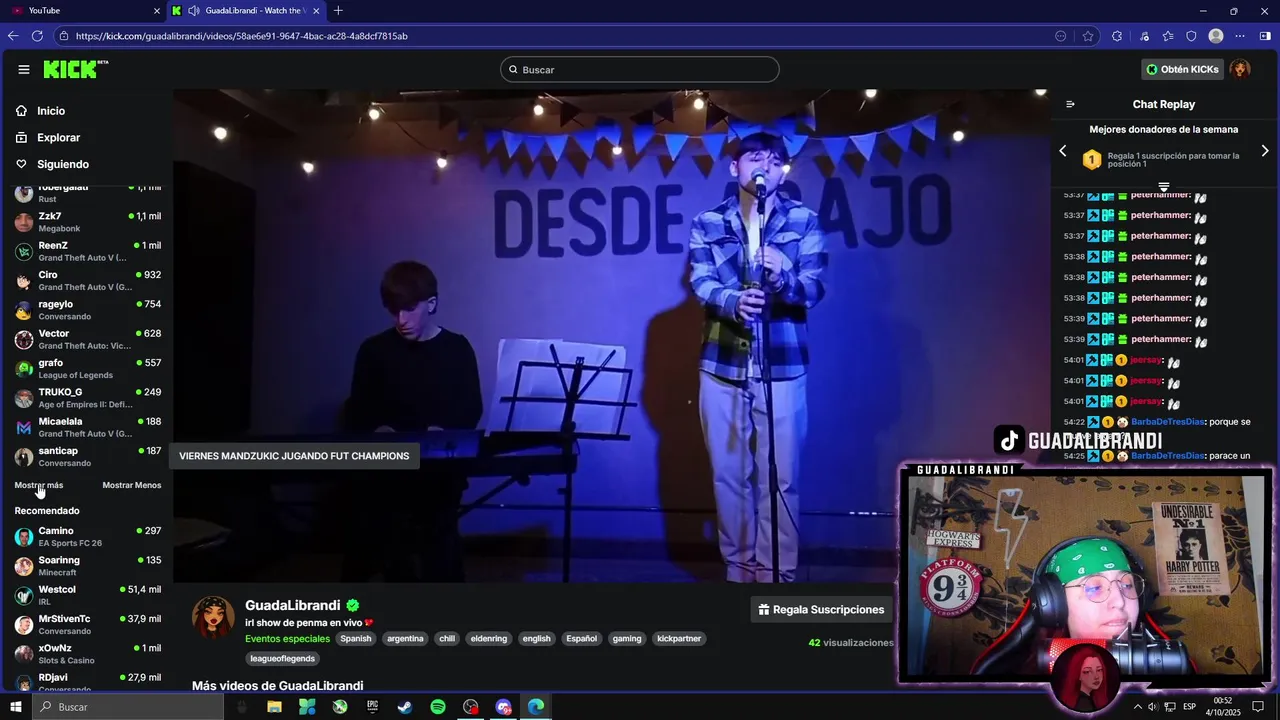Image resolution: width=1280 pixels, height=720 pixels.
Task: Open Edge settings and more menu
Action: tap(1240, 36)
